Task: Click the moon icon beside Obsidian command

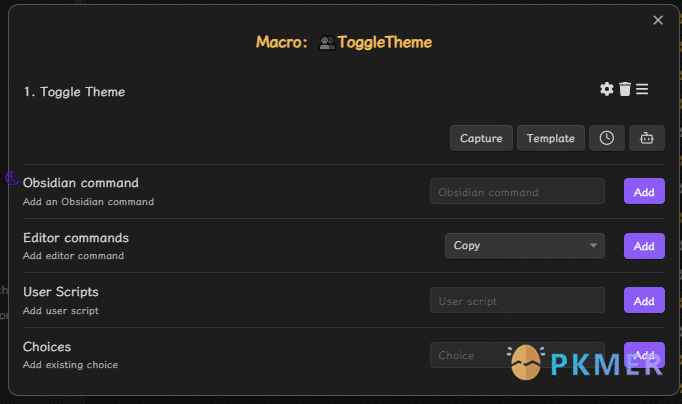Action: coord(12,177)
